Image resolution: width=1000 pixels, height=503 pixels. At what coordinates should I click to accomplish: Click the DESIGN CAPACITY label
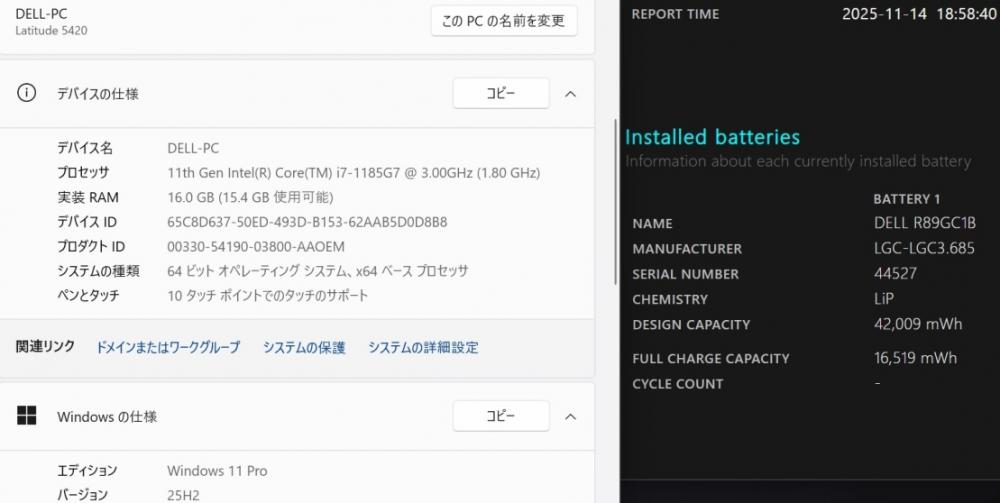[691, 325]
